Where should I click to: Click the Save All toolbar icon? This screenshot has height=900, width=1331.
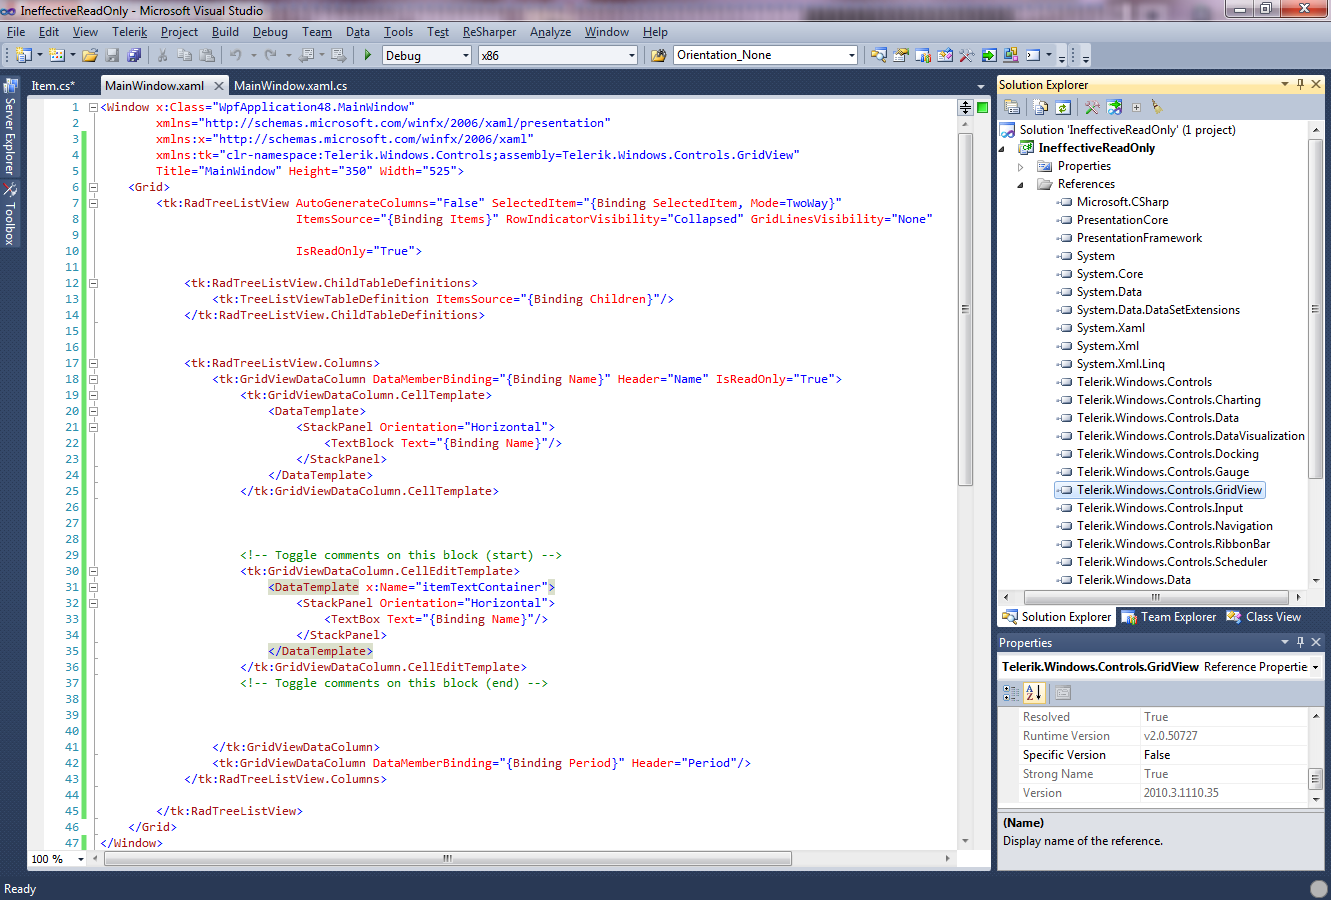pos(133,55)
